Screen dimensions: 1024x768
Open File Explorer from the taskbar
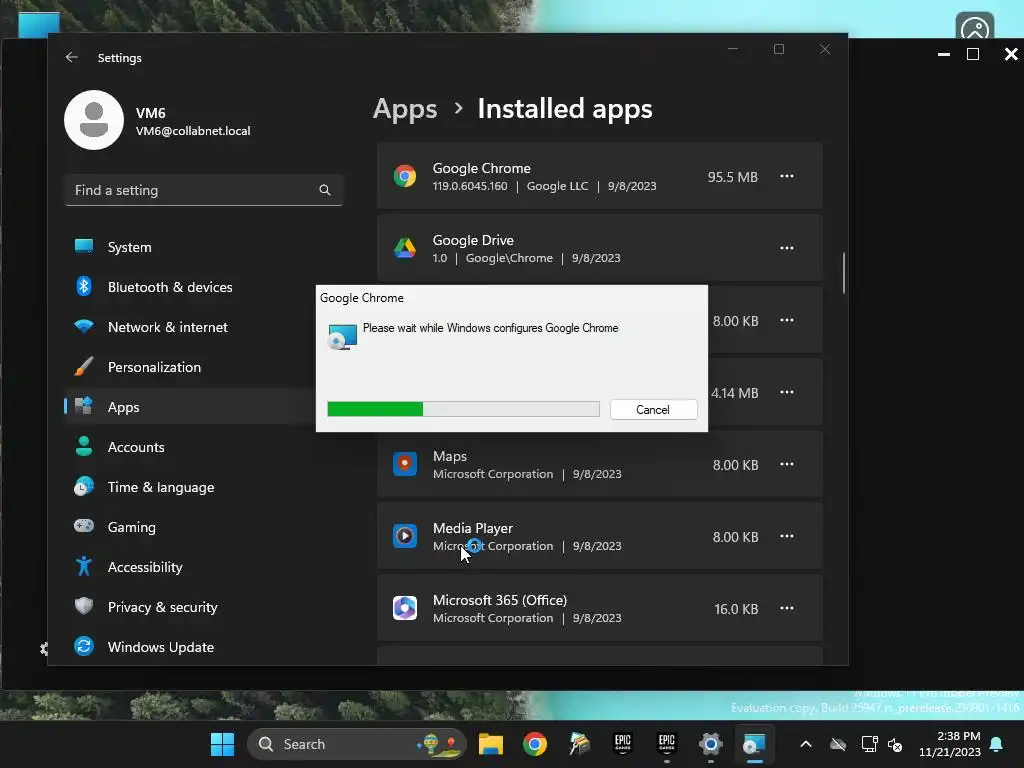click(x=490, y=744)
